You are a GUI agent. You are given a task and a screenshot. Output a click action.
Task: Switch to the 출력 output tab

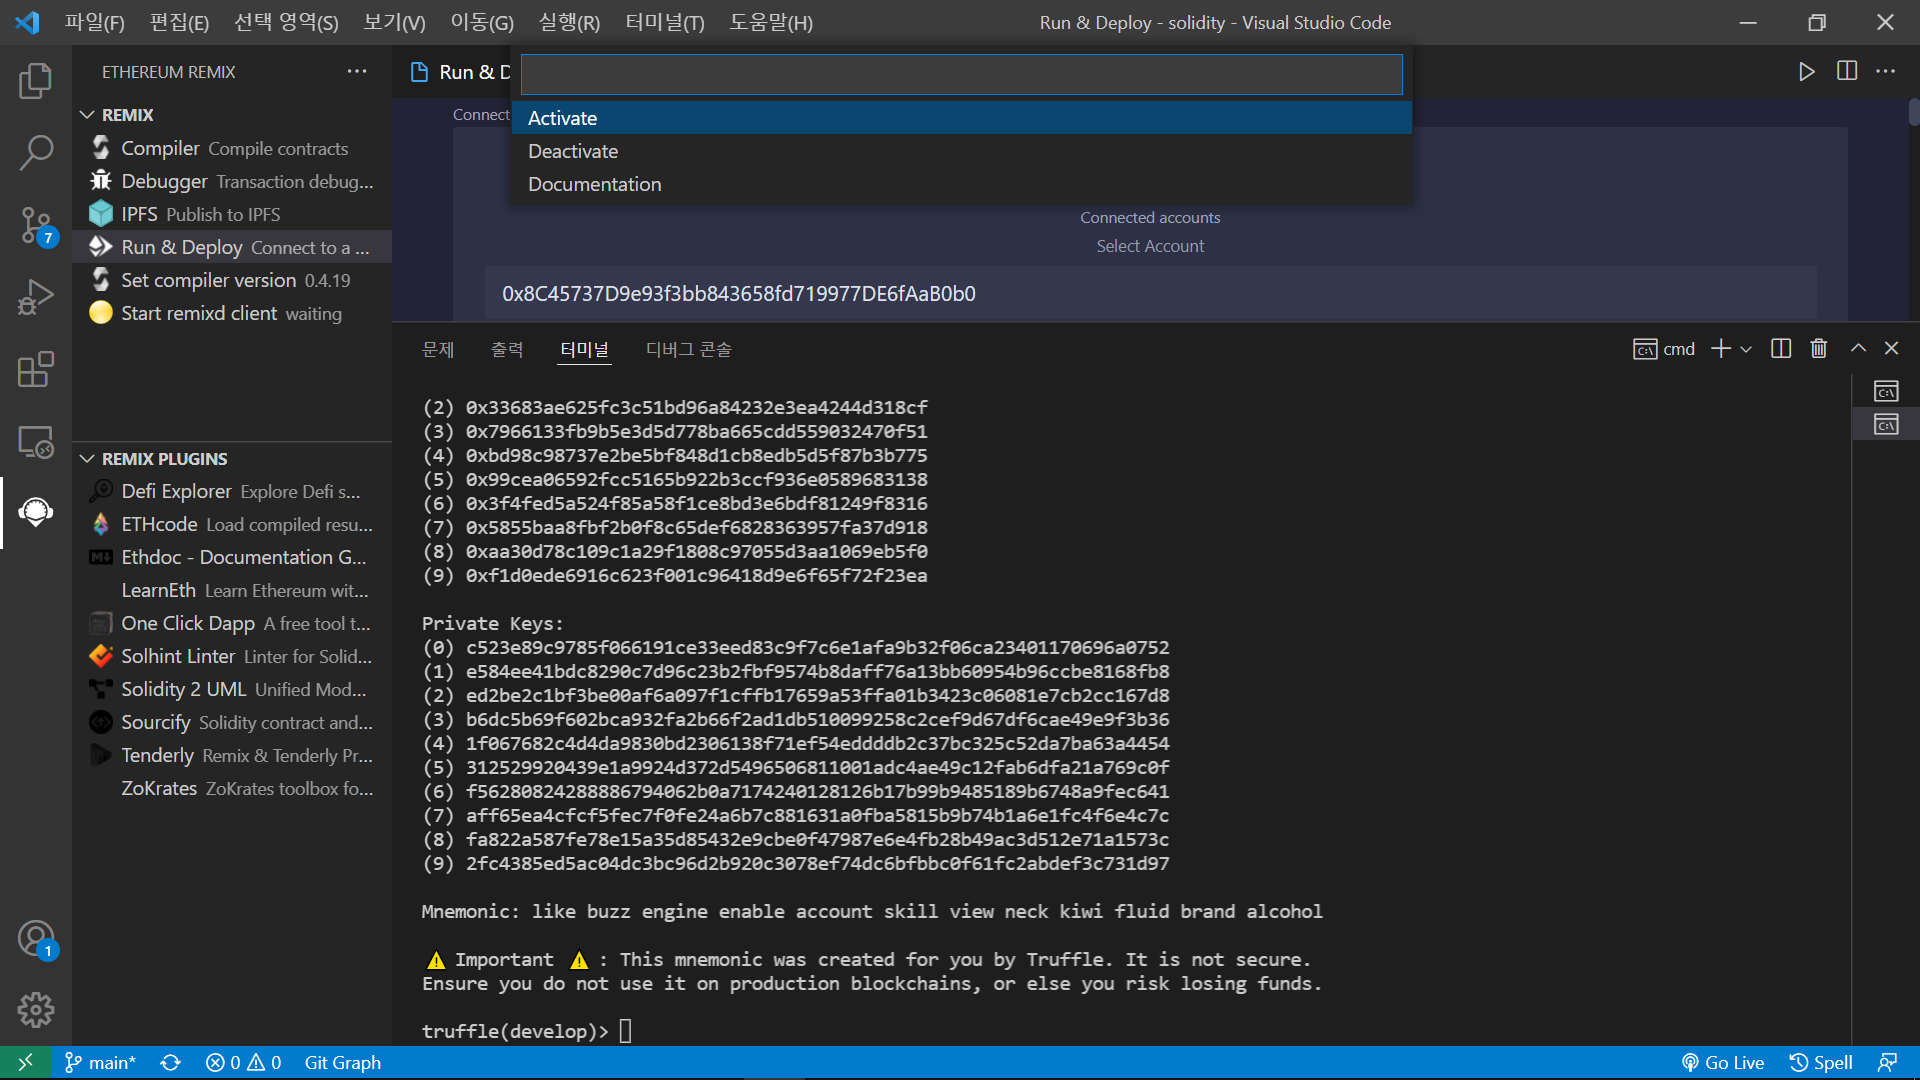point(507,349)
